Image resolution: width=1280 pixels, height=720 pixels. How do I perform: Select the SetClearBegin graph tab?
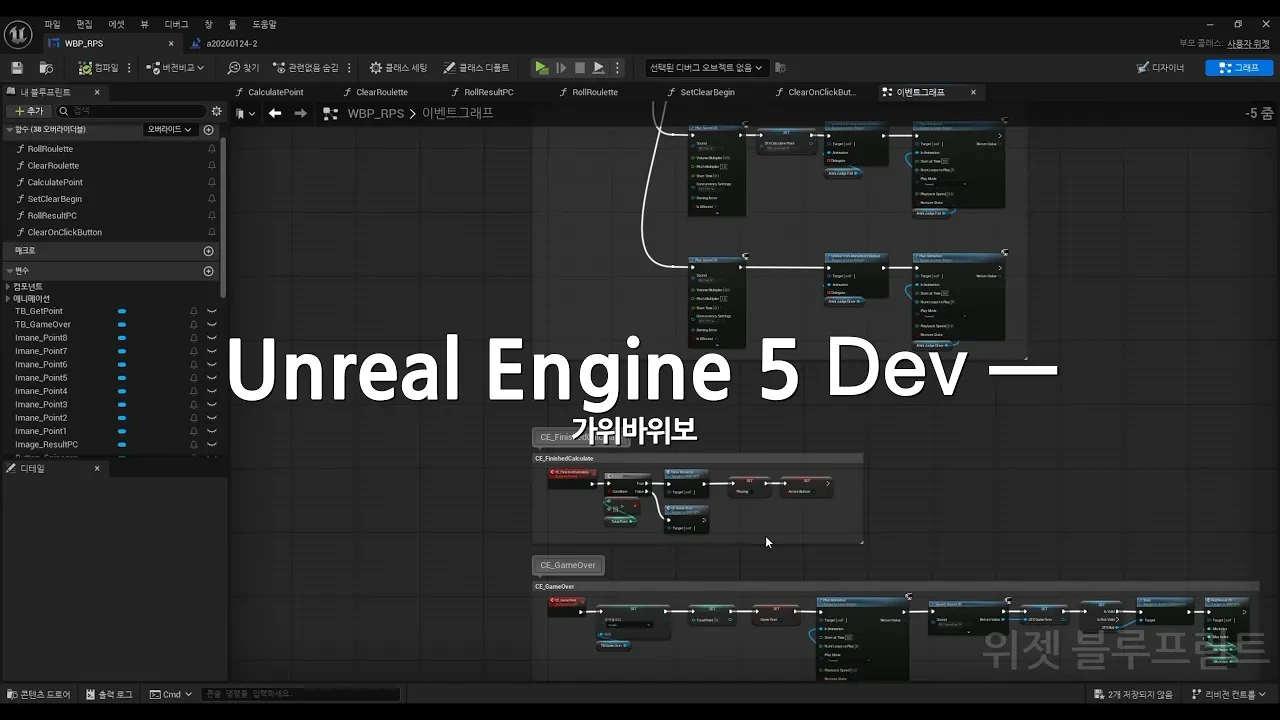[x=701, y=92]
